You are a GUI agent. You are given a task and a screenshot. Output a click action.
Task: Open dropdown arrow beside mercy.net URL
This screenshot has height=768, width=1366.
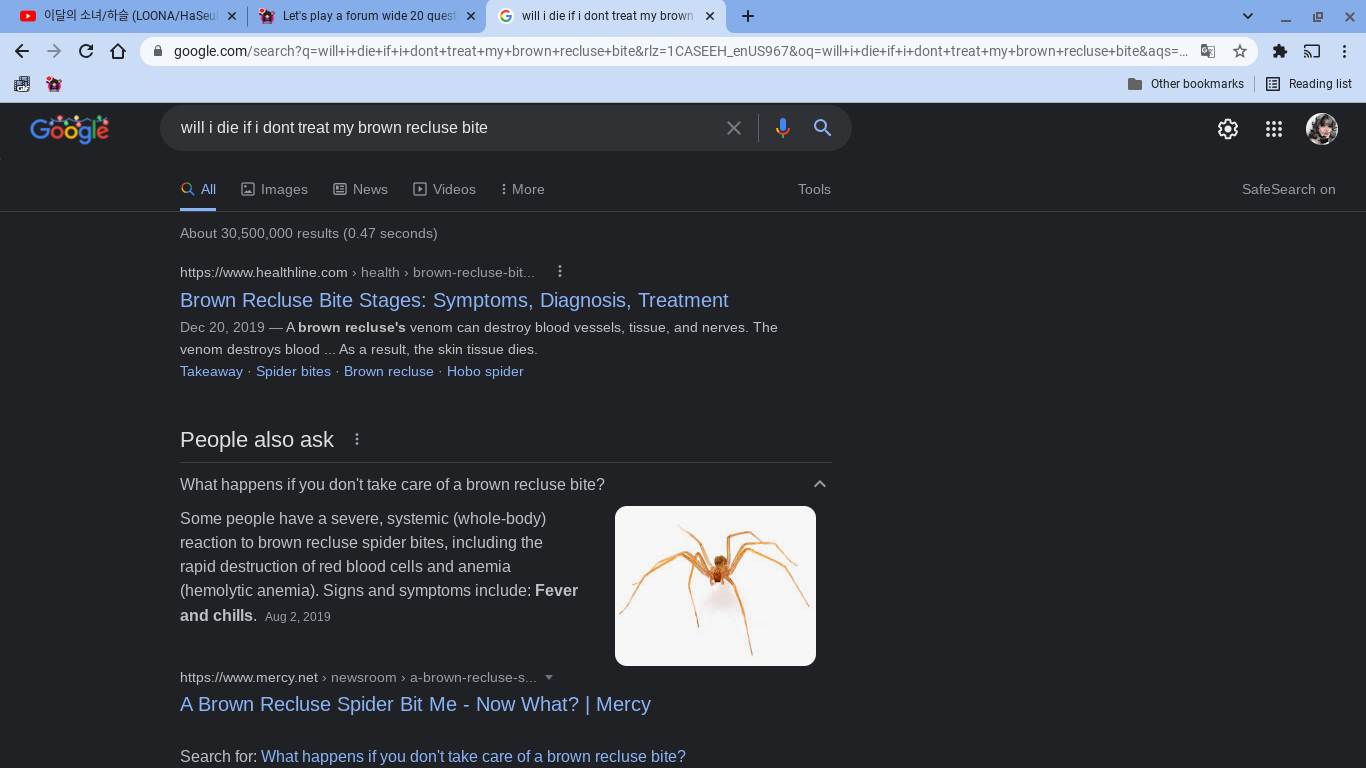click(548, 677)
